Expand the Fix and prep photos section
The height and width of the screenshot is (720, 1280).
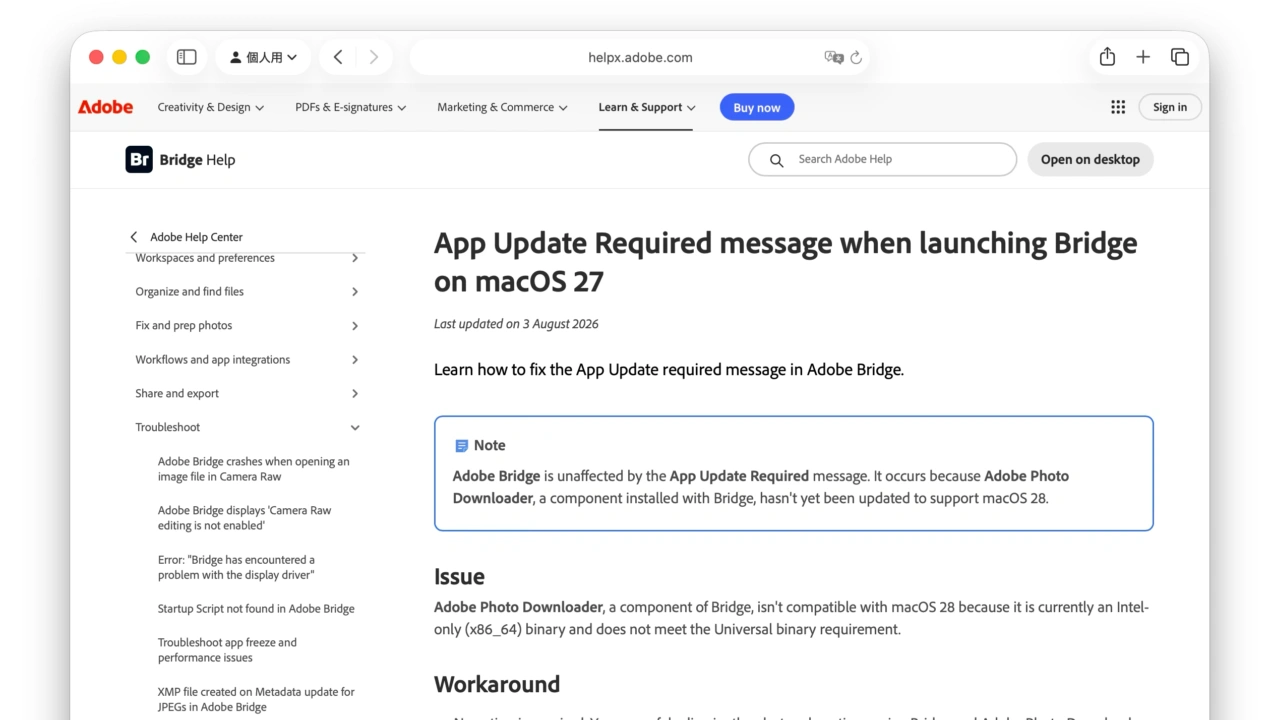point(247,326)
